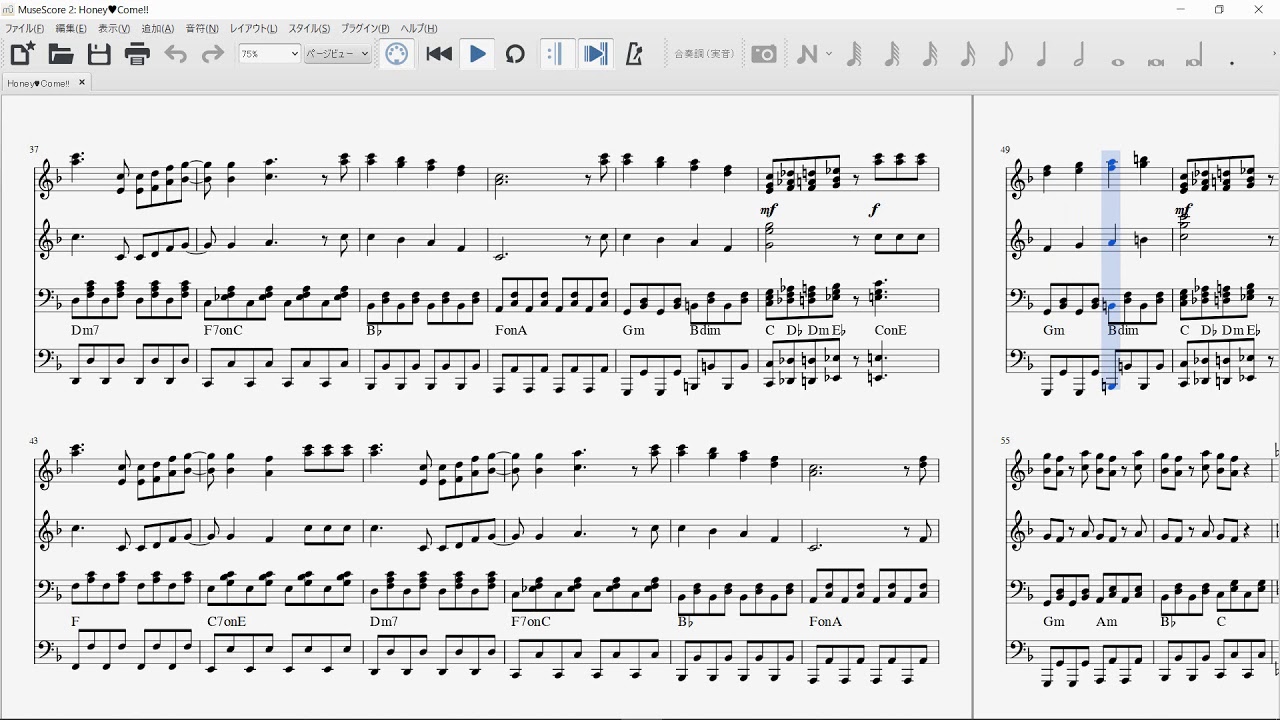1280x720 pixels.
Task: Toggle the metronome icon
Action: pyautogui.click(x=634, y=54)
